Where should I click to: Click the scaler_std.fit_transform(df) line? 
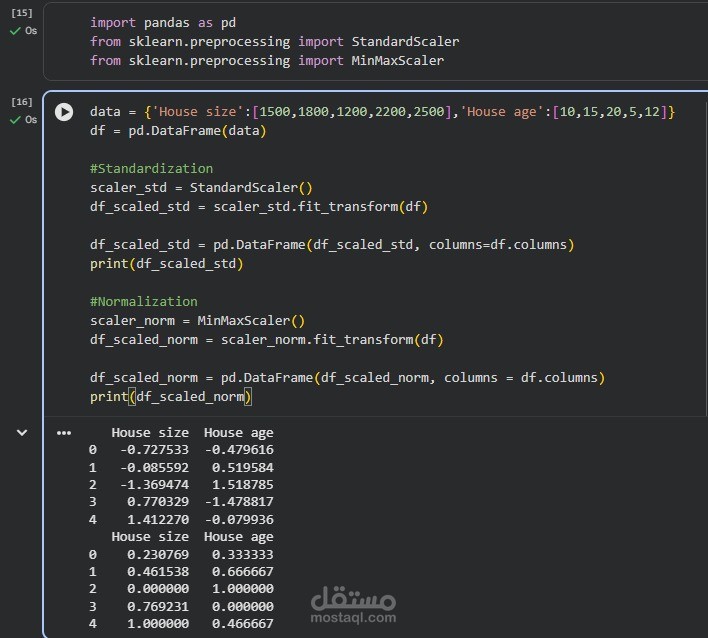click(259, 207)
